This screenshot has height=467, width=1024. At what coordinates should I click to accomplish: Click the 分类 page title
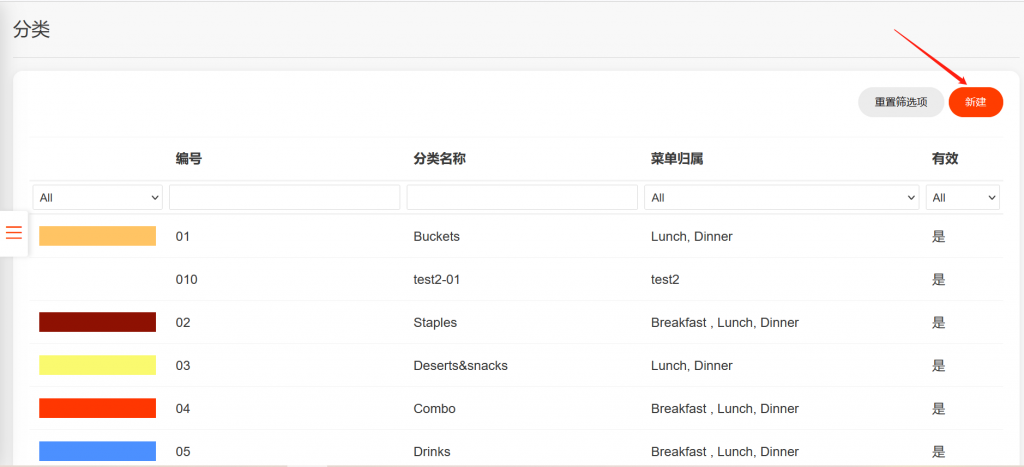click(31, 29)
